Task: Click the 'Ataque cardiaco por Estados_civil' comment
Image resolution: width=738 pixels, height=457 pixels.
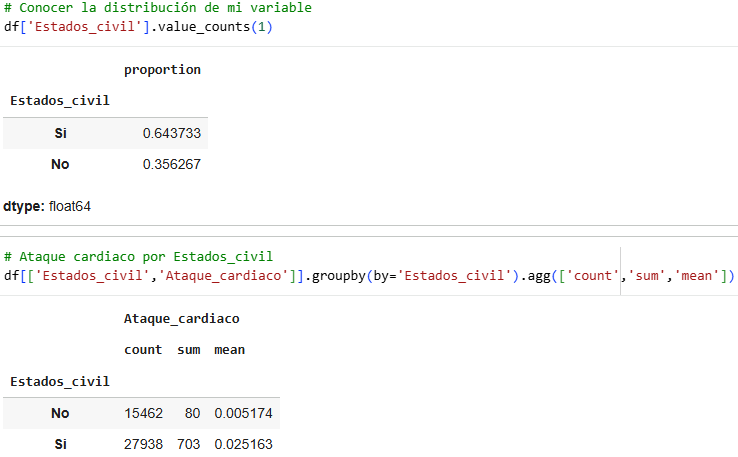Action: click(138, 257)
